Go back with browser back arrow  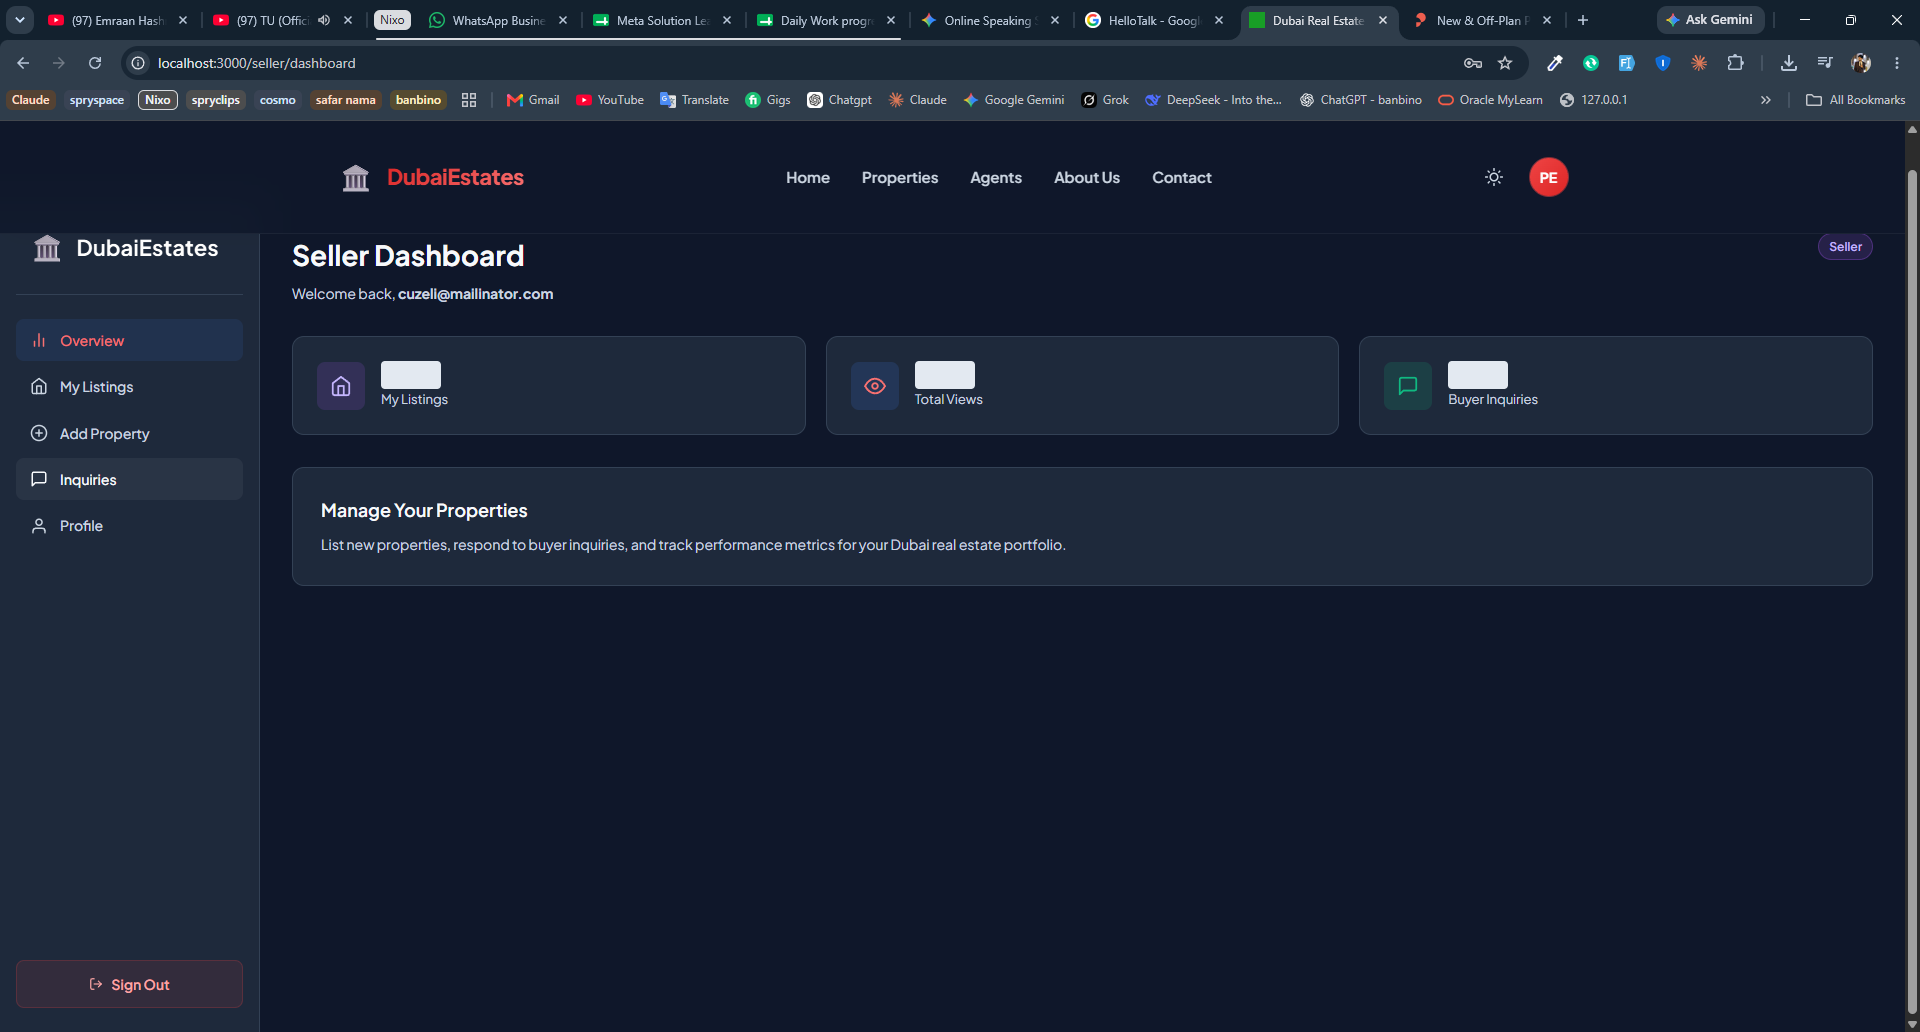[x=23, y=63]
